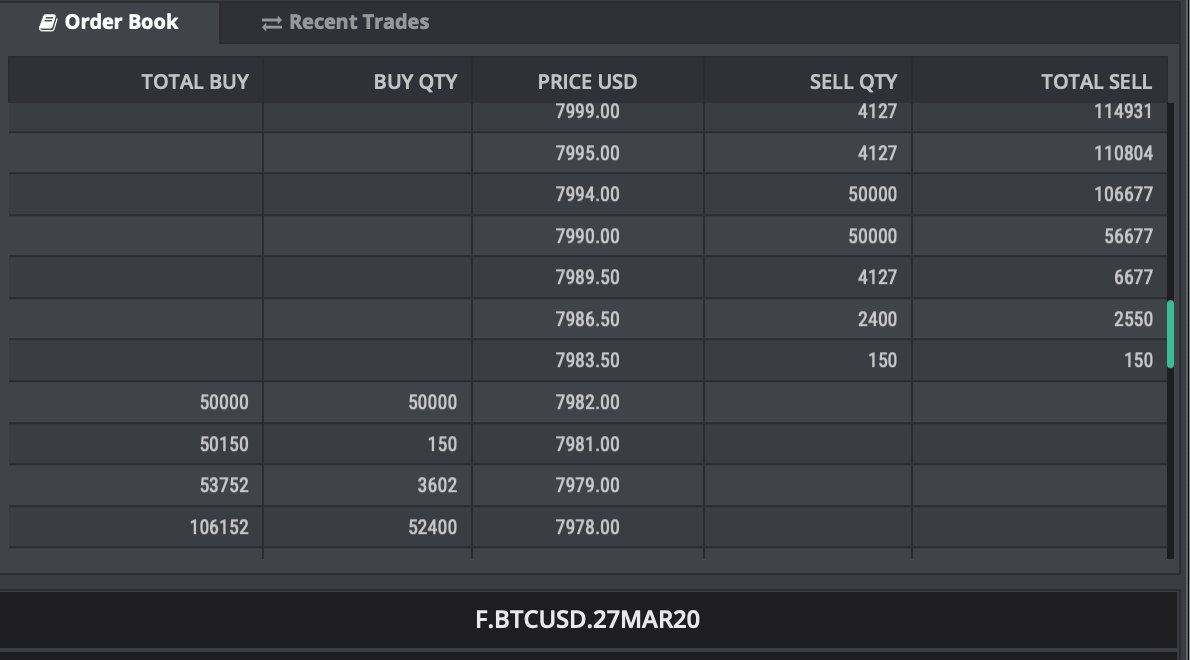Click sell quantity 2400 at 7986.50
Screen dimensions: 1190x660
pyautogui.click(x=877, y=319)
